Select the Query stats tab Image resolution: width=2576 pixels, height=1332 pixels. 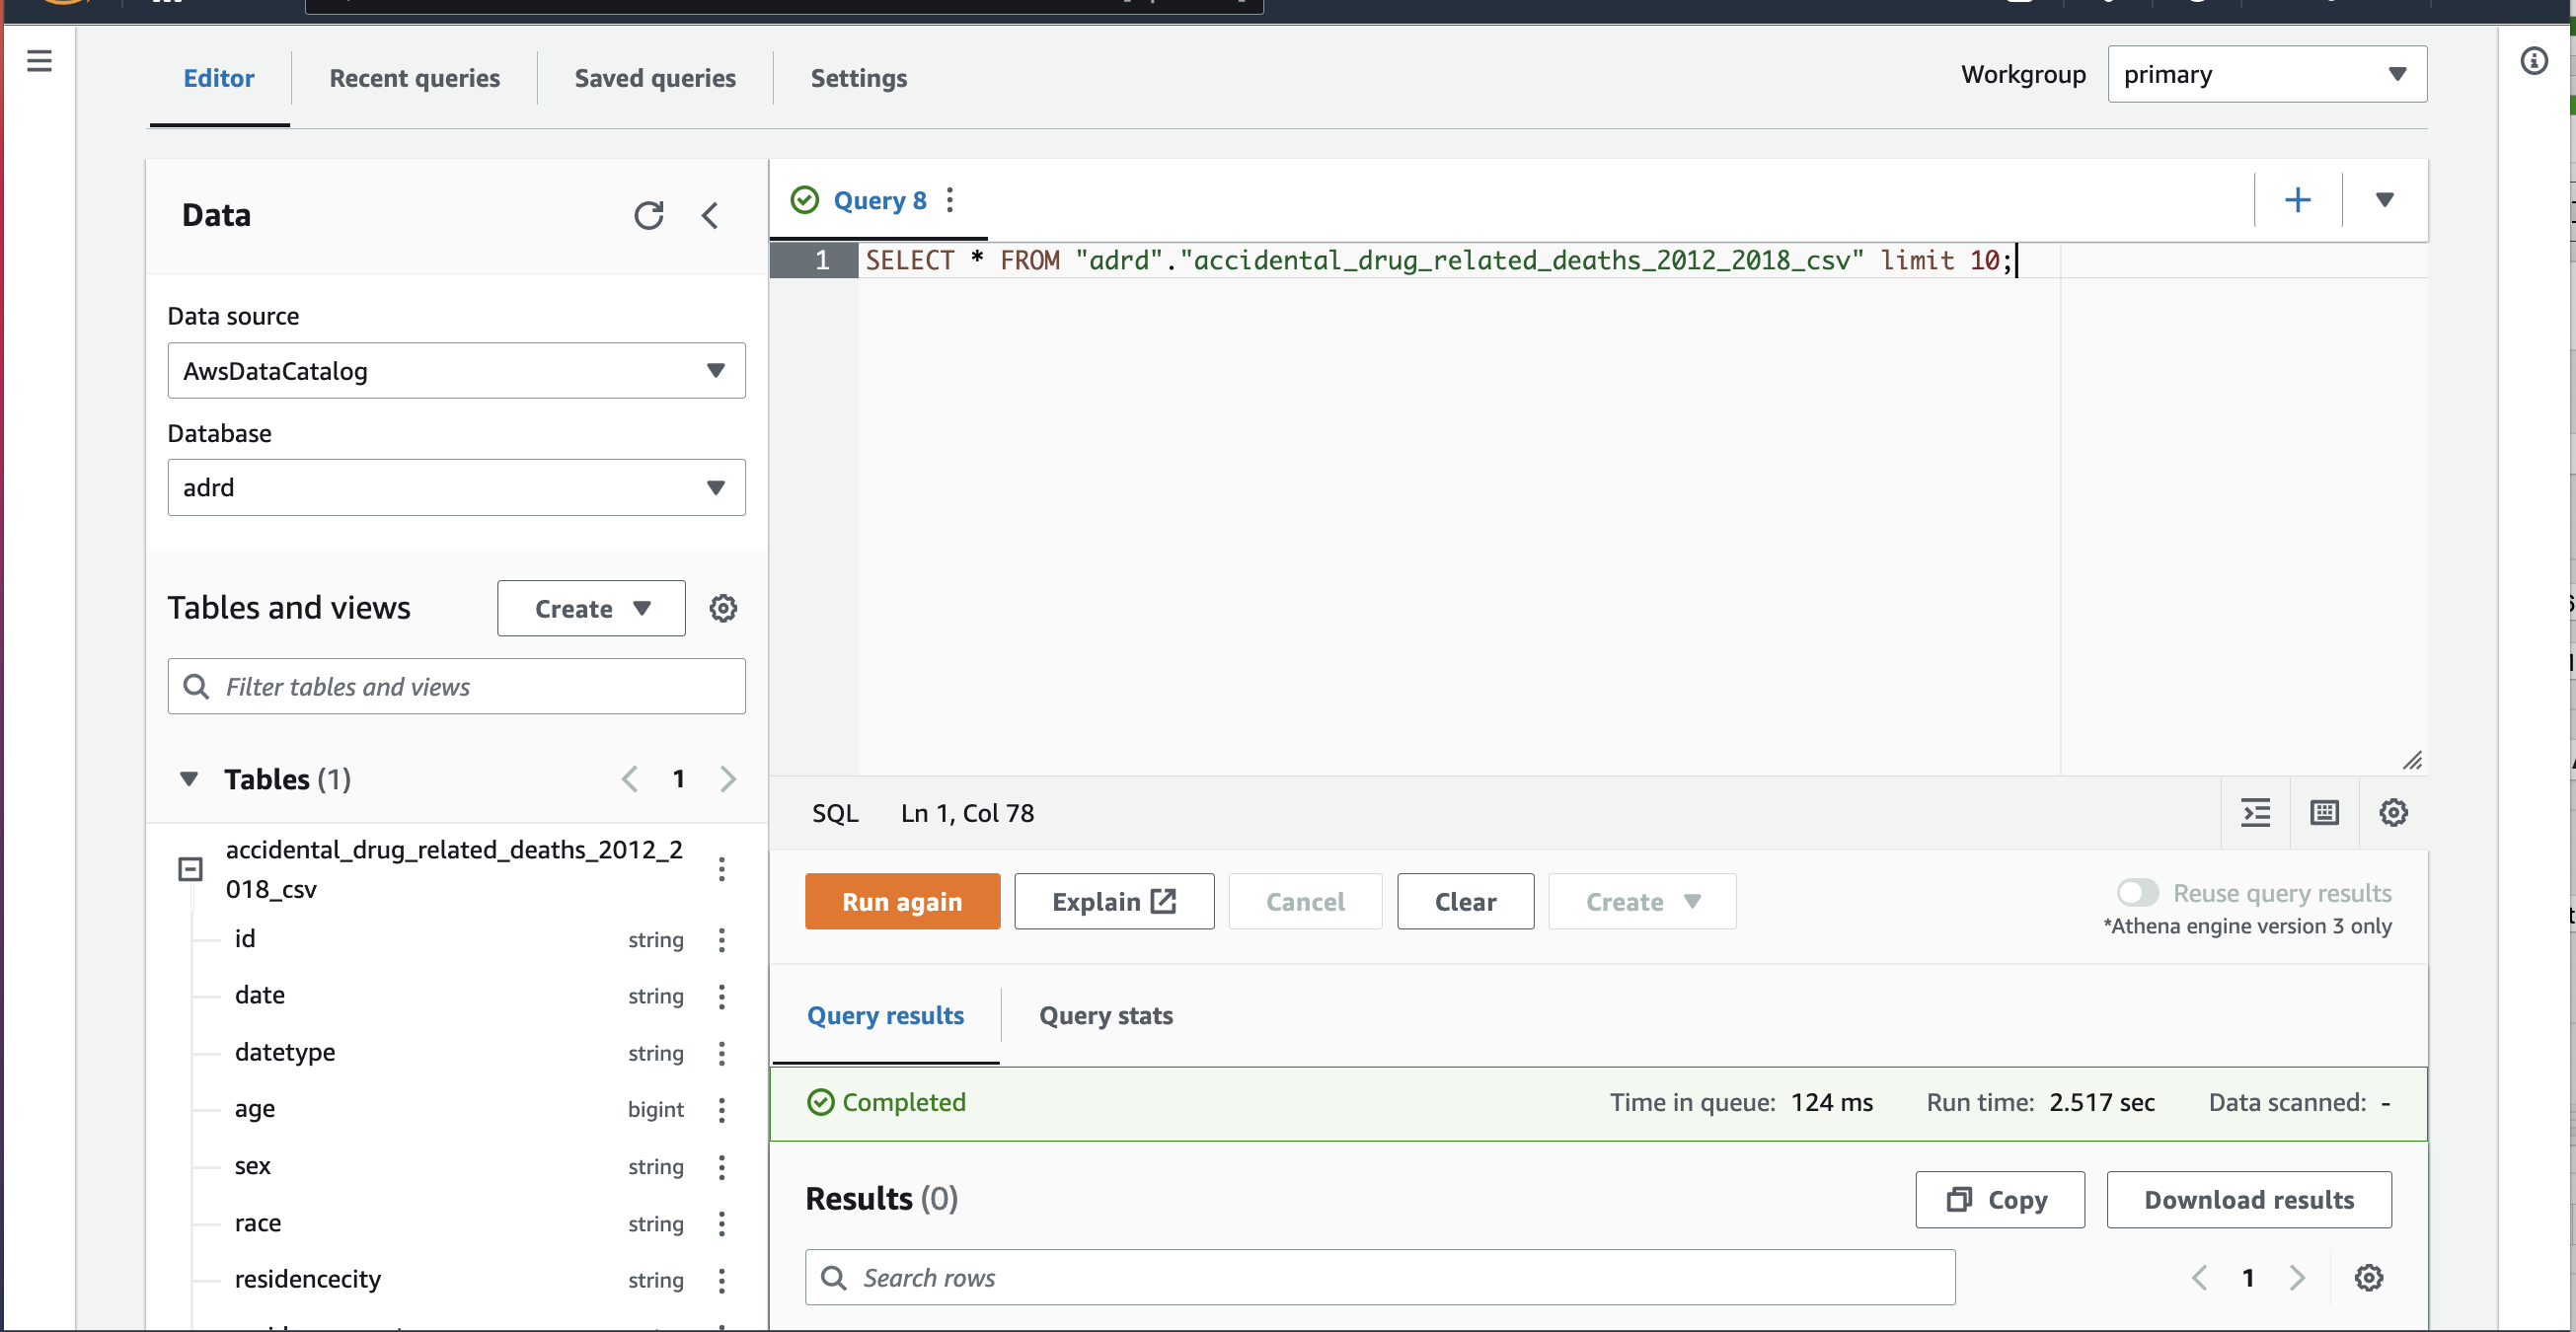(x=1106, y=1015)
